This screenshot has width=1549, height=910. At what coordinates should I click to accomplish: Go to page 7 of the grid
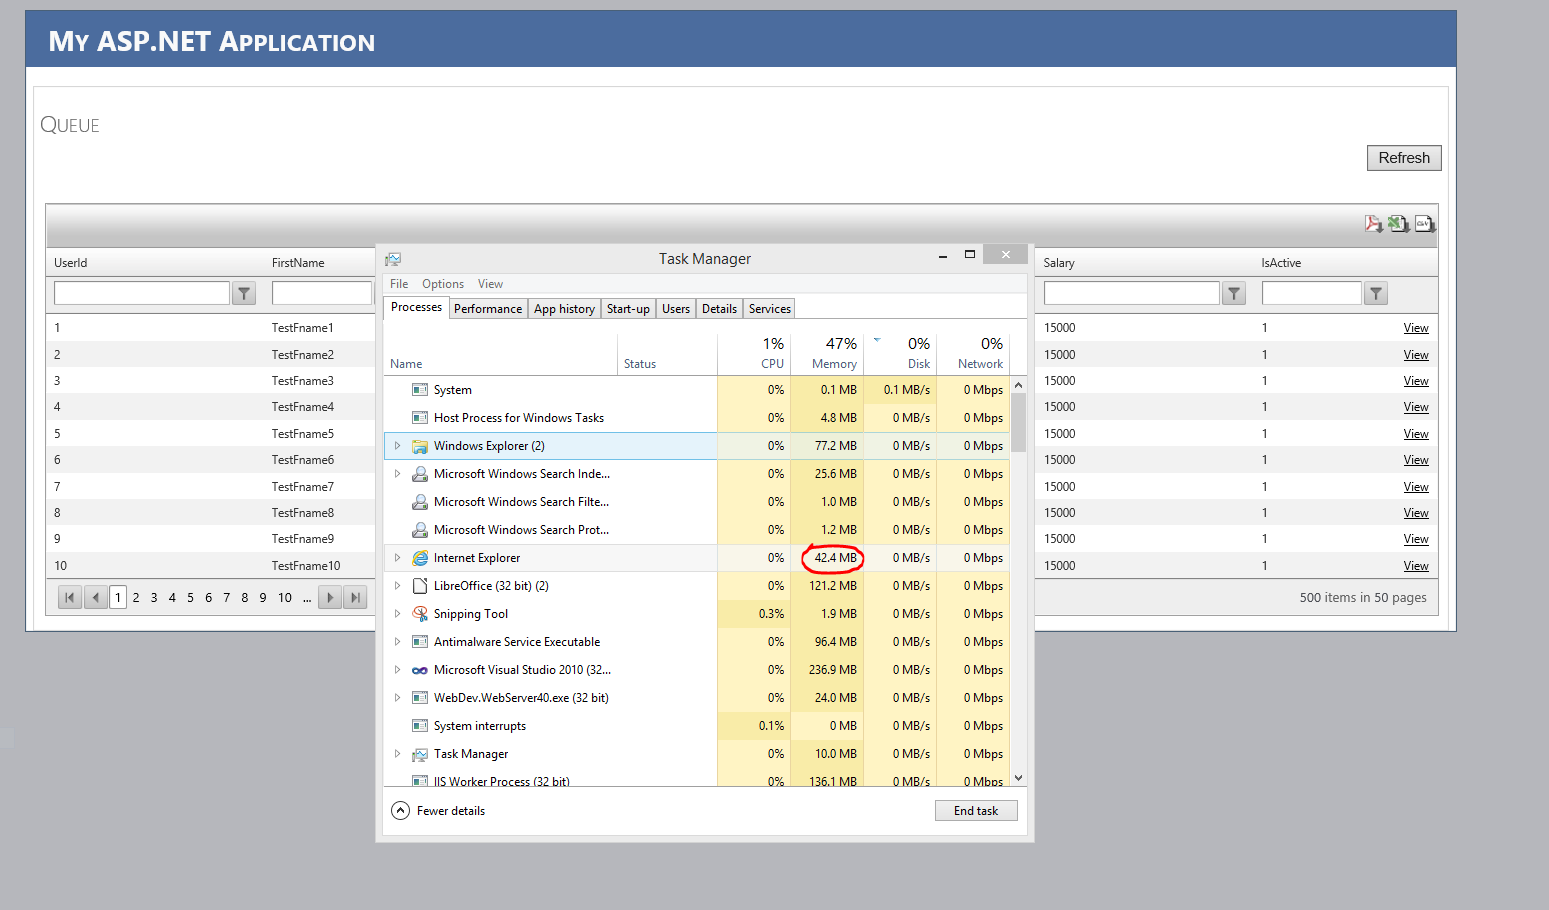[226, 598]
